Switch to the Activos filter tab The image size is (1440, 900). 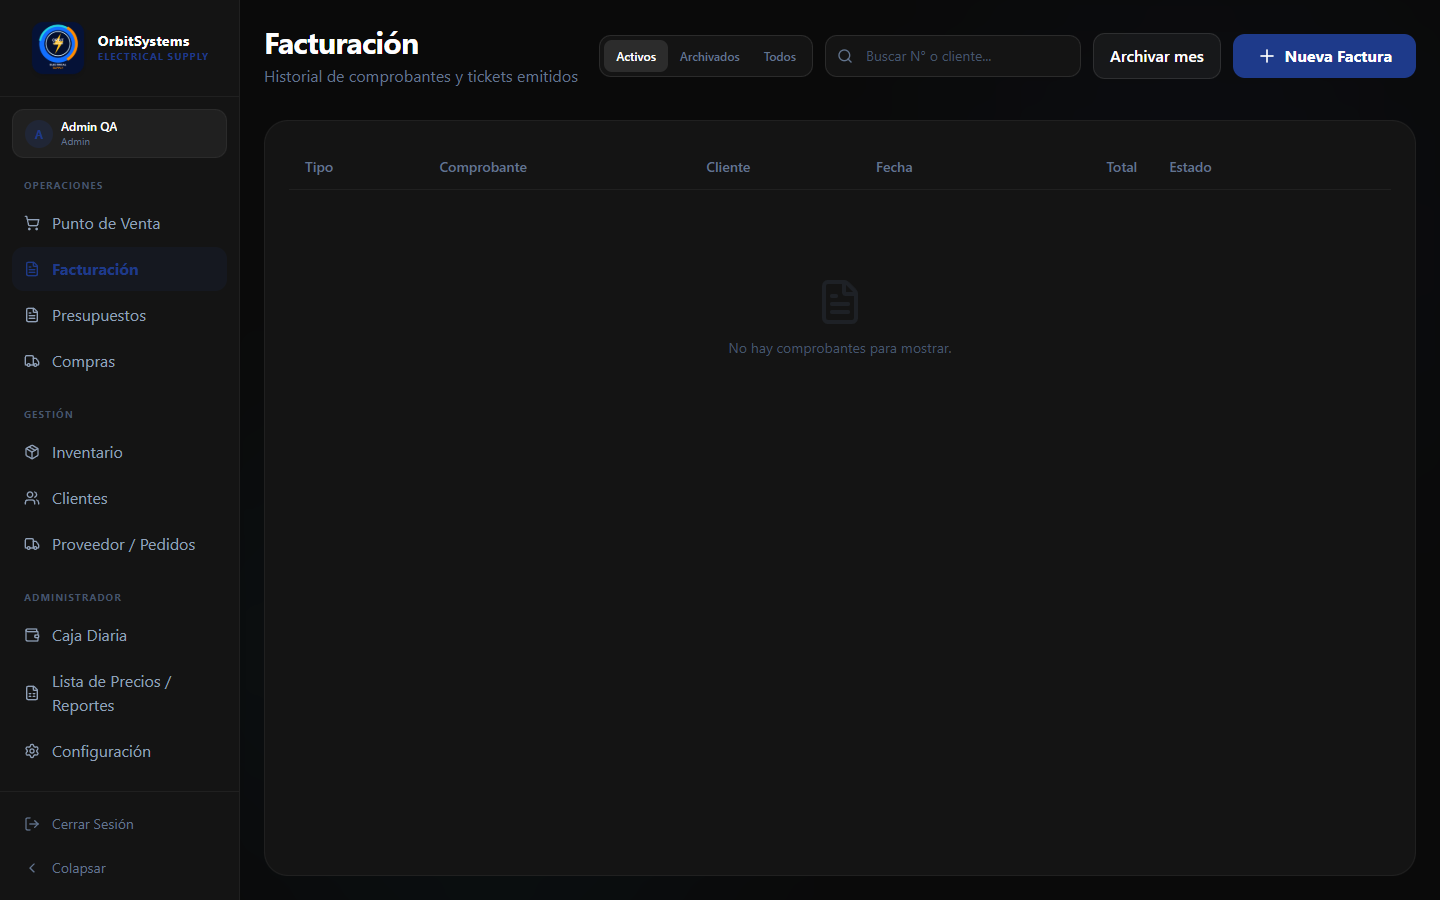pos(636,57)
